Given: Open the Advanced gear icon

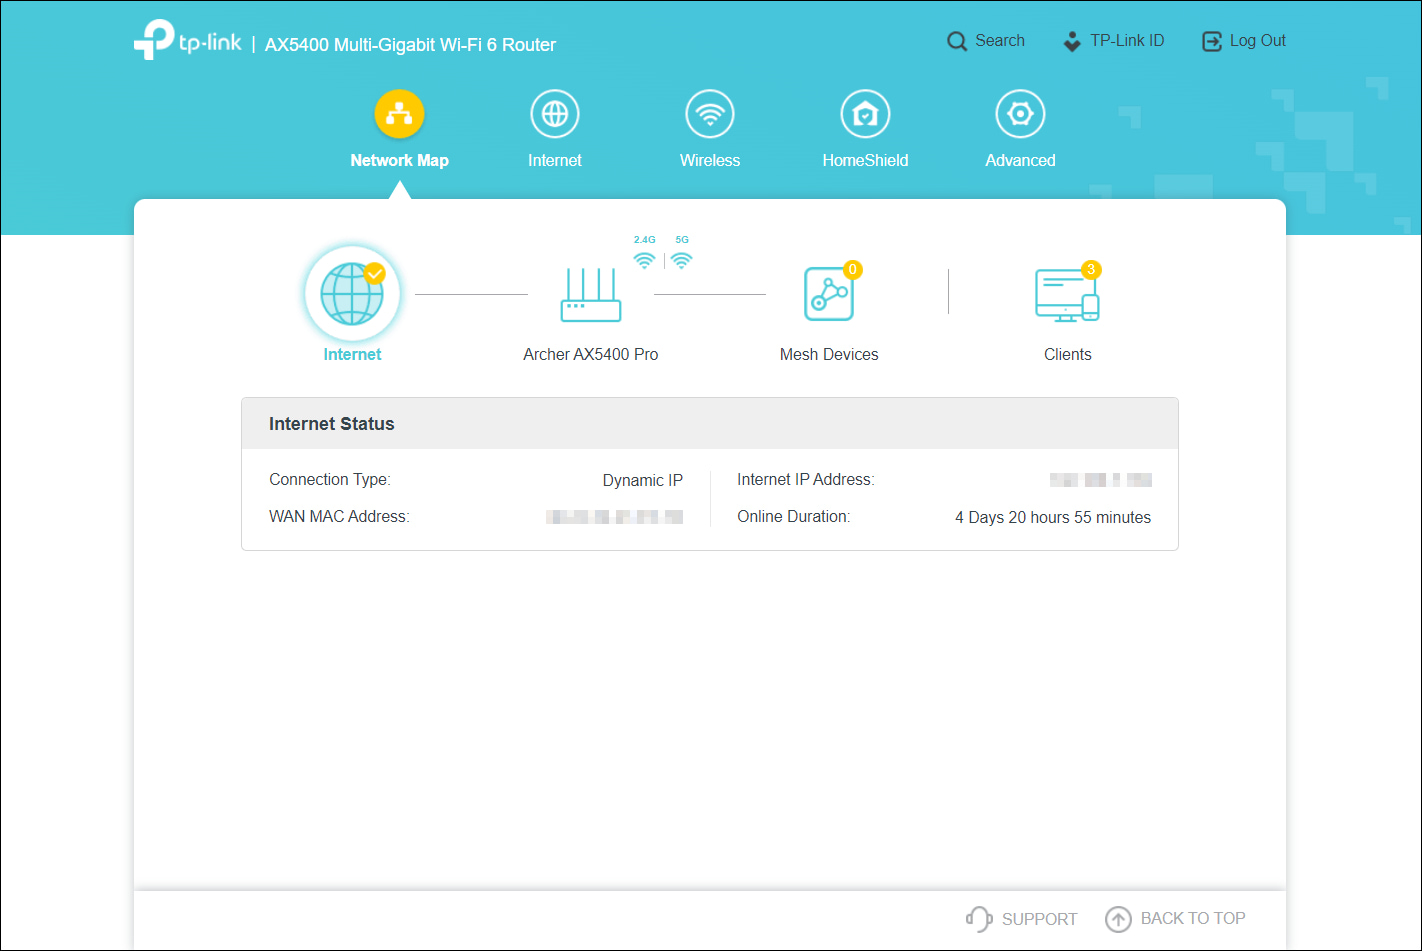Looking at the screenshot, I should (1020, 114).
